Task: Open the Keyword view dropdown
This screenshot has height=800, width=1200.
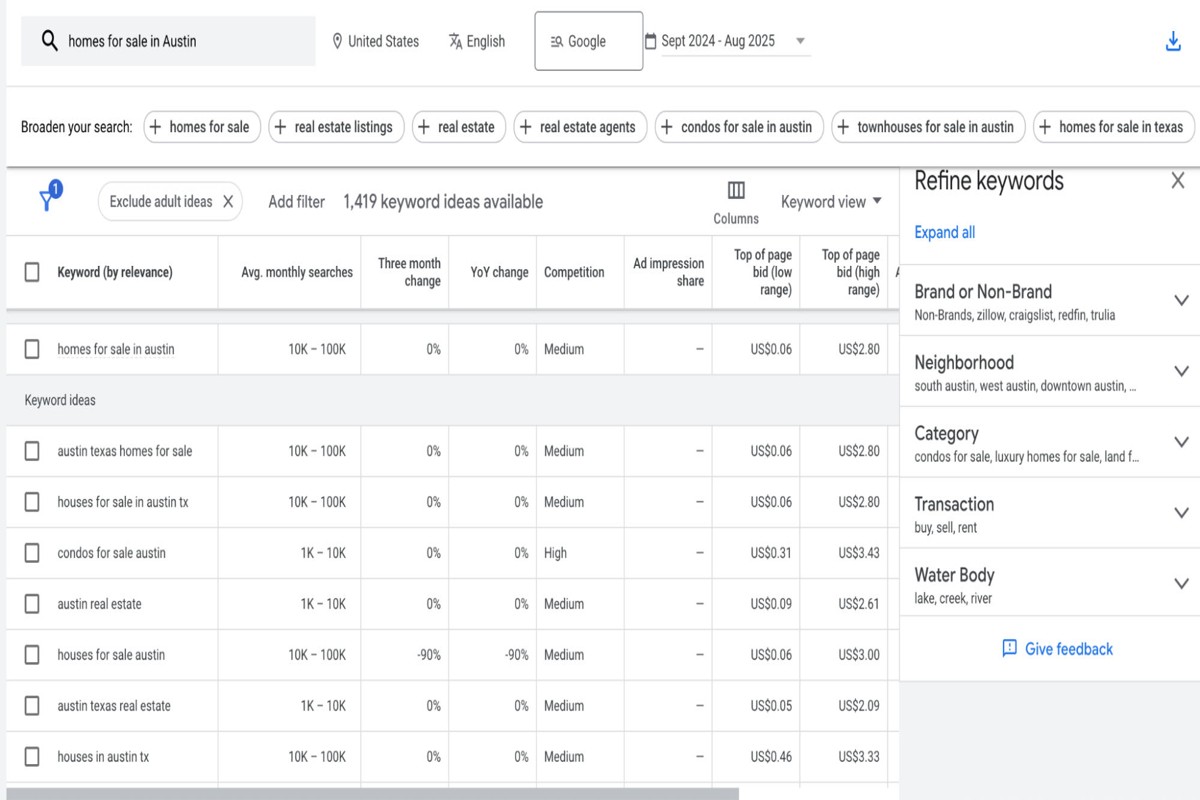Action: pyautogui.click(x=831, y=201)
